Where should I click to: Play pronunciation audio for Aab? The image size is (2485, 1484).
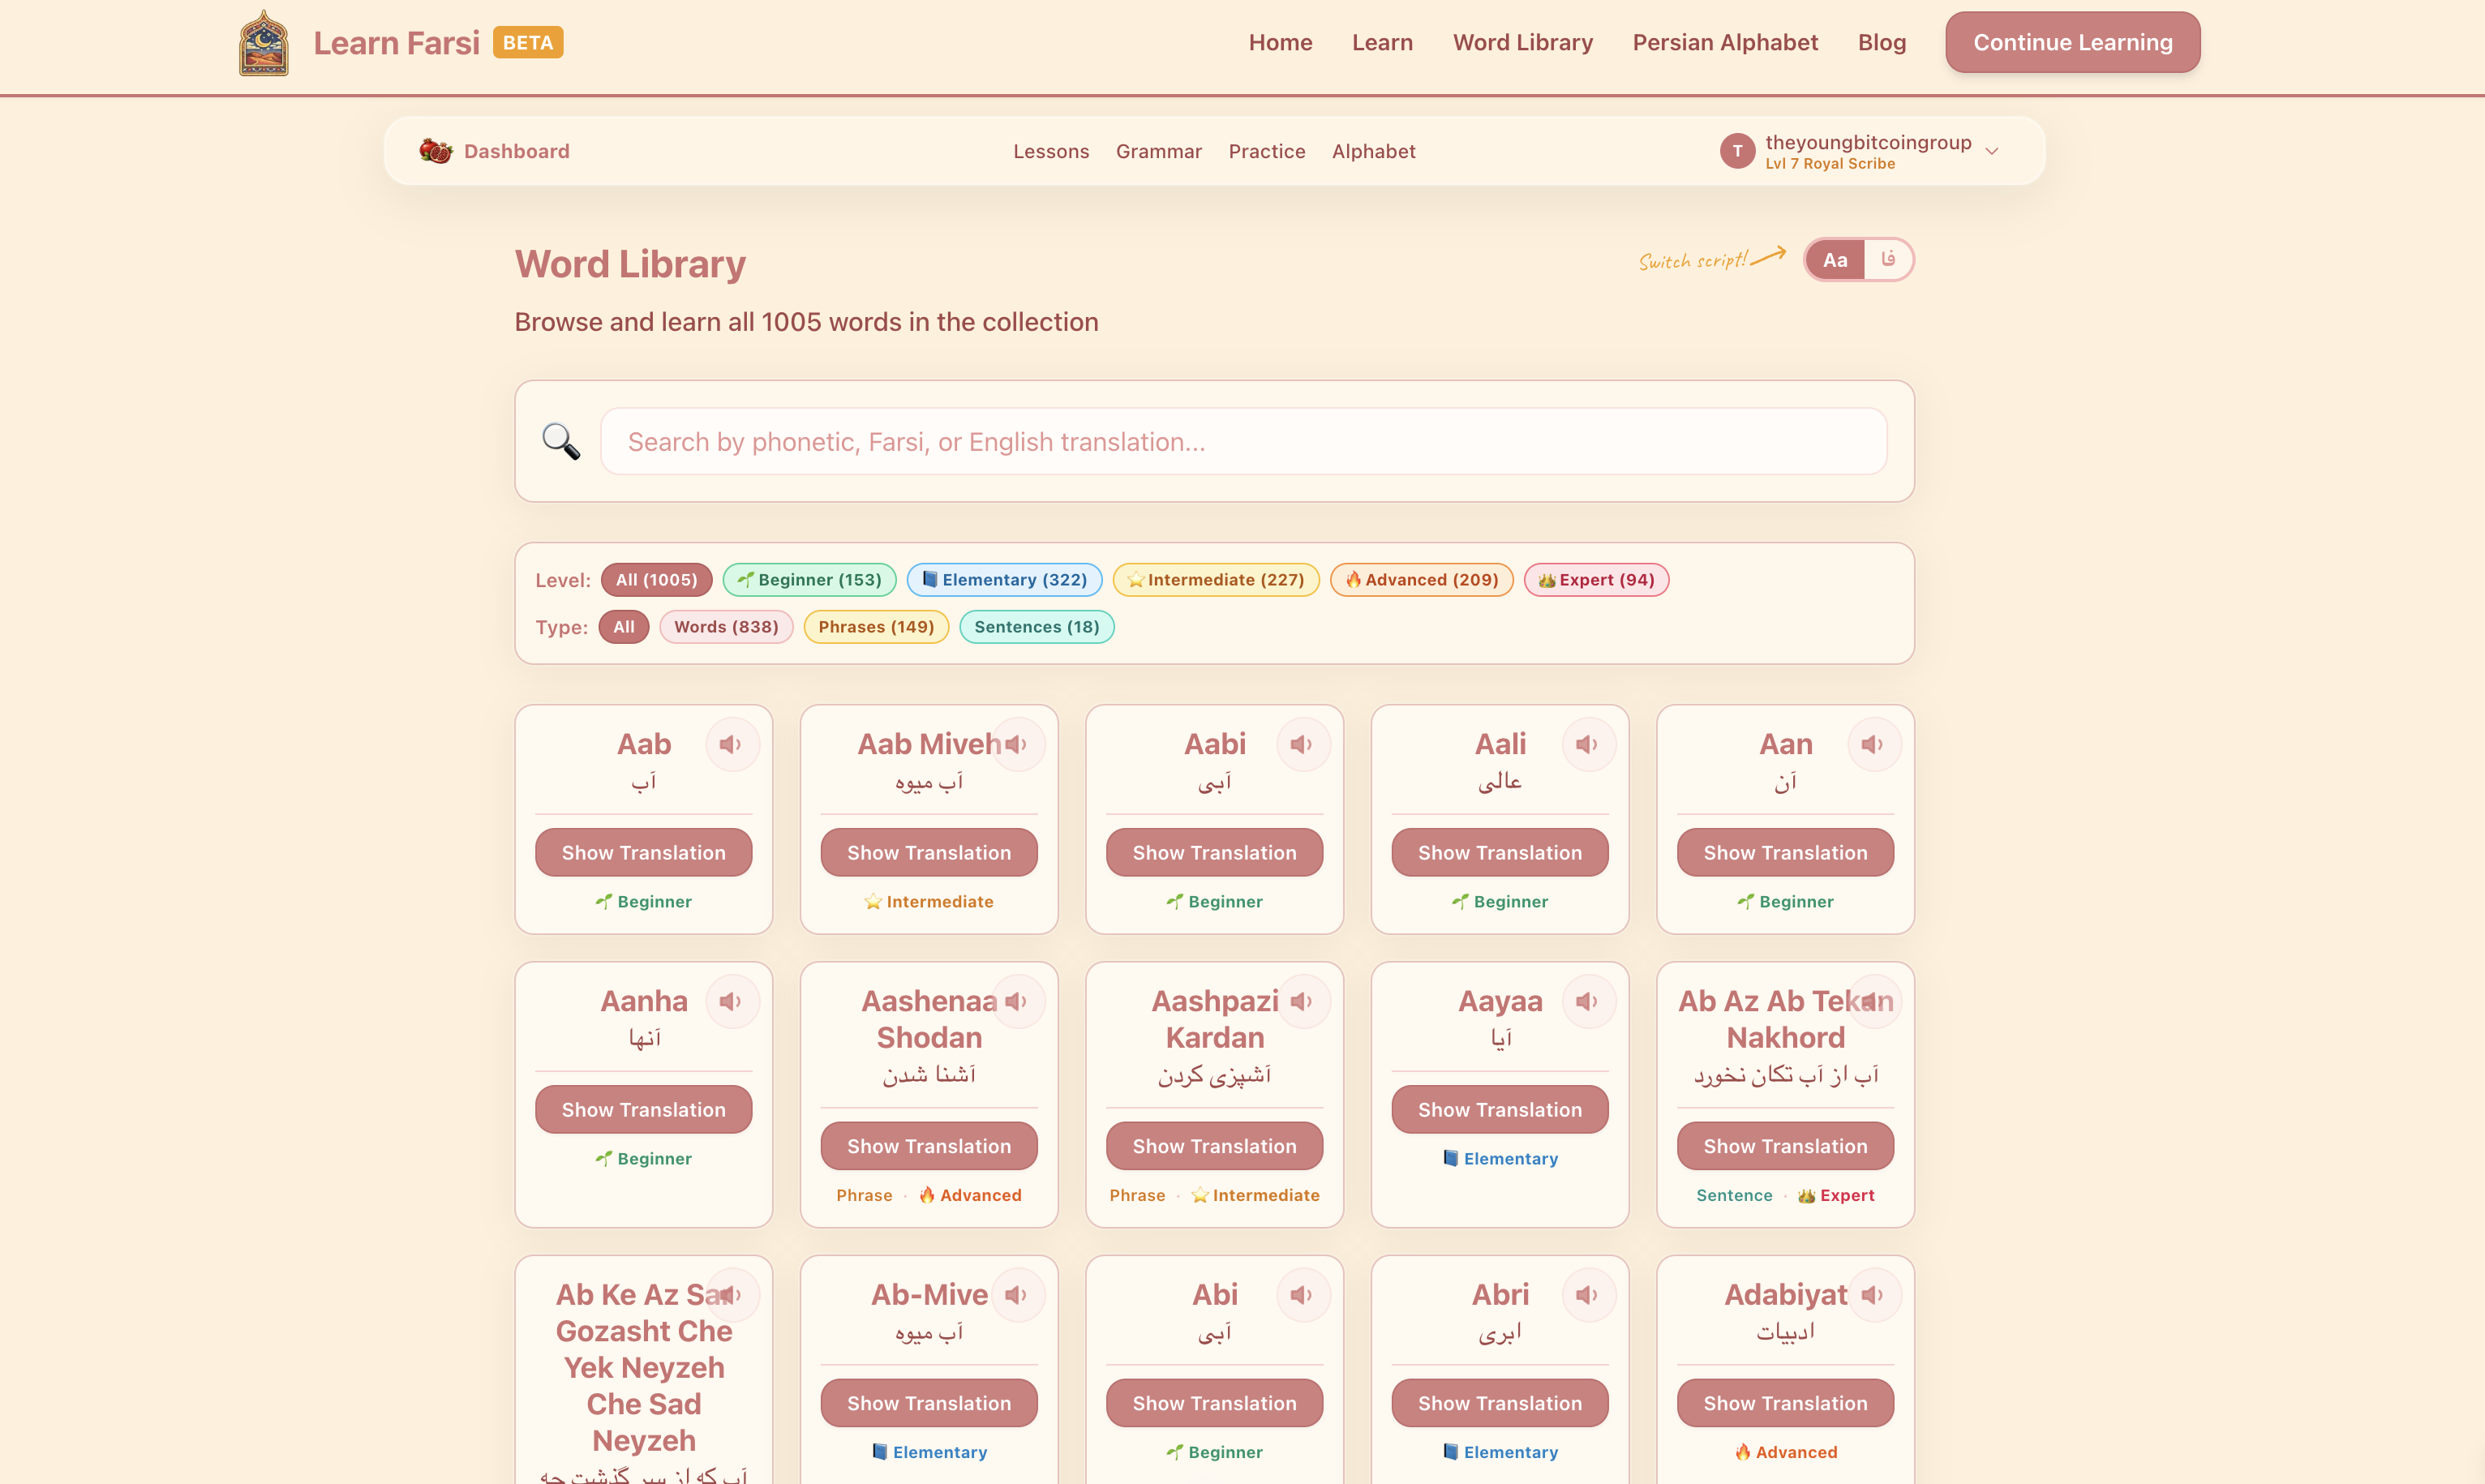[x=732, y=744]
